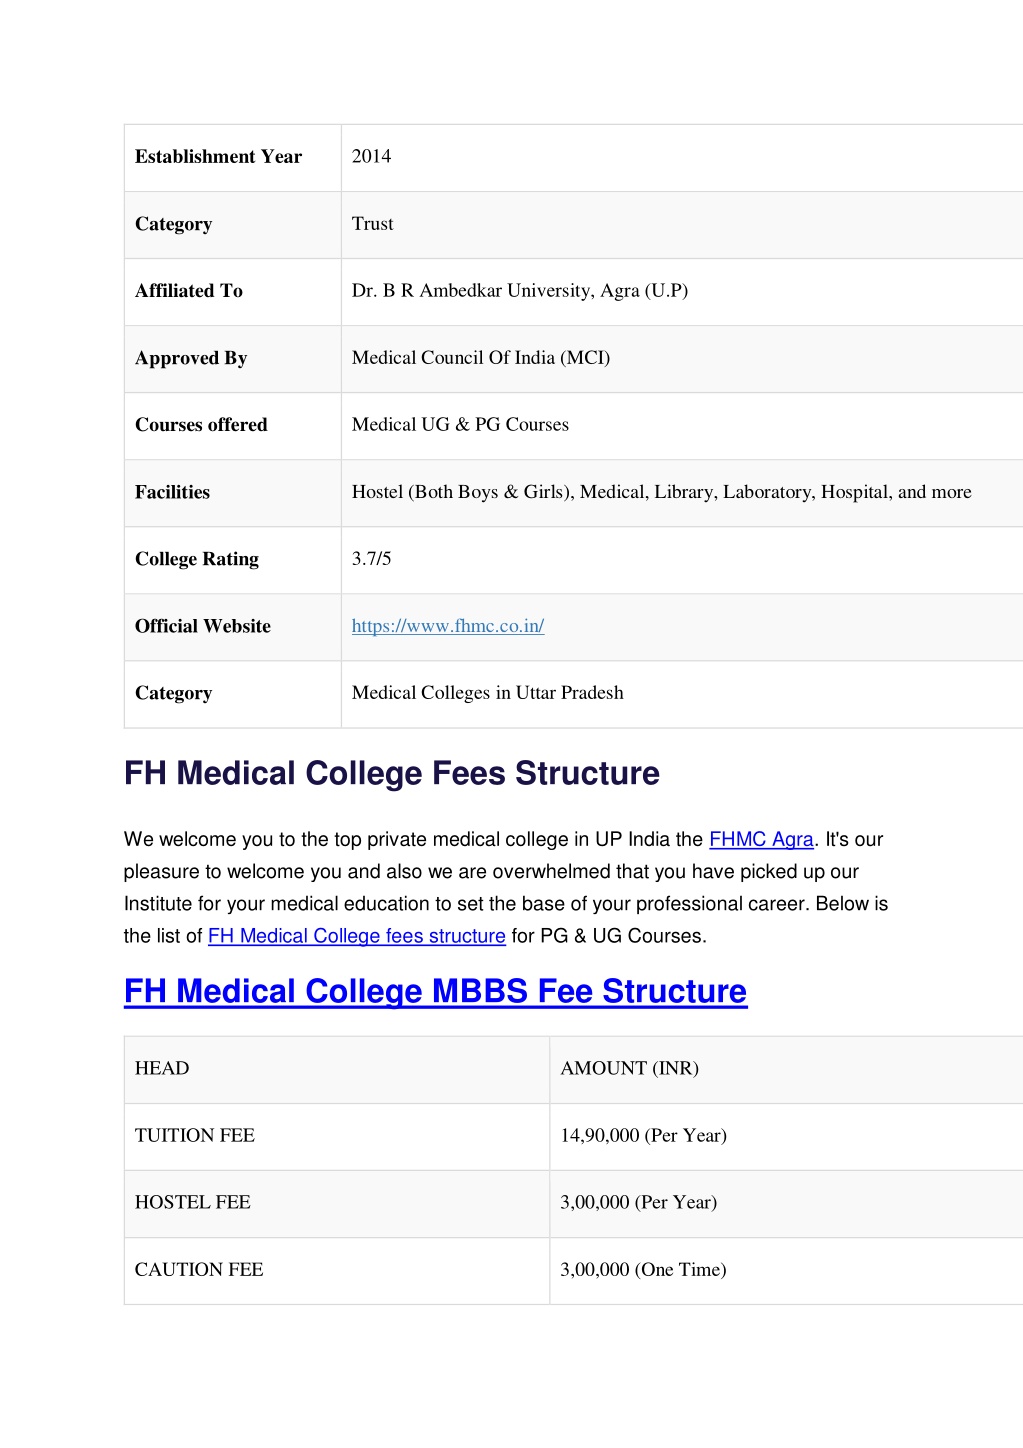Screen dimensions: 1023x1448
Task: Click the CAUTION FEE 3,00,000 (One Time) value
Action: 644,1270
